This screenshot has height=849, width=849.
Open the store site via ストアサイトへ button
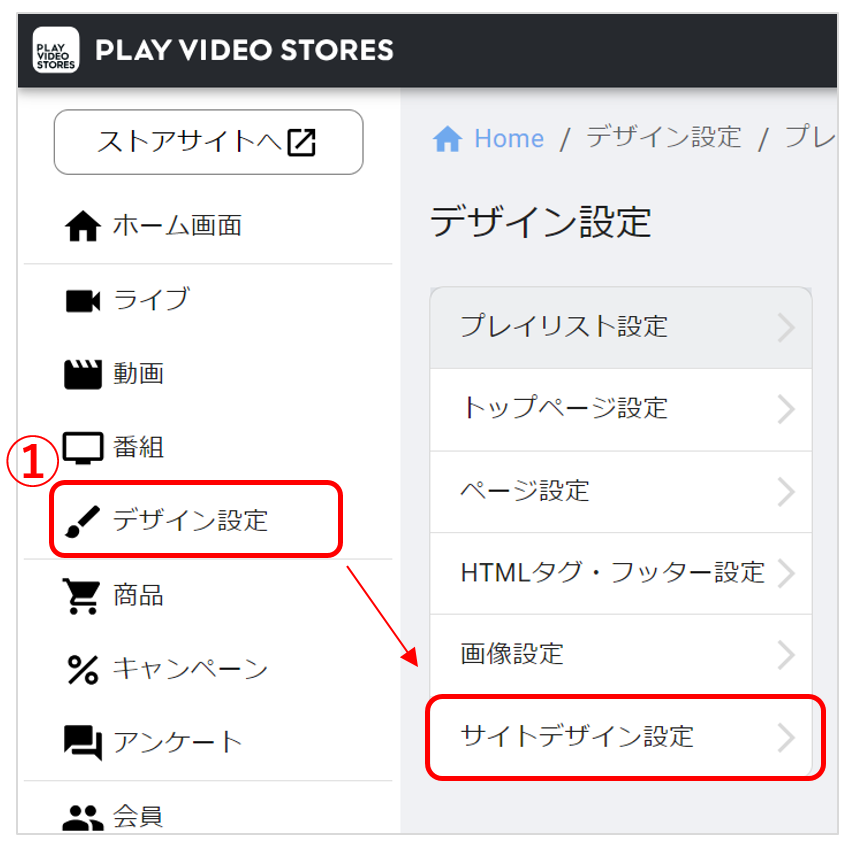(x=208, y=142)
